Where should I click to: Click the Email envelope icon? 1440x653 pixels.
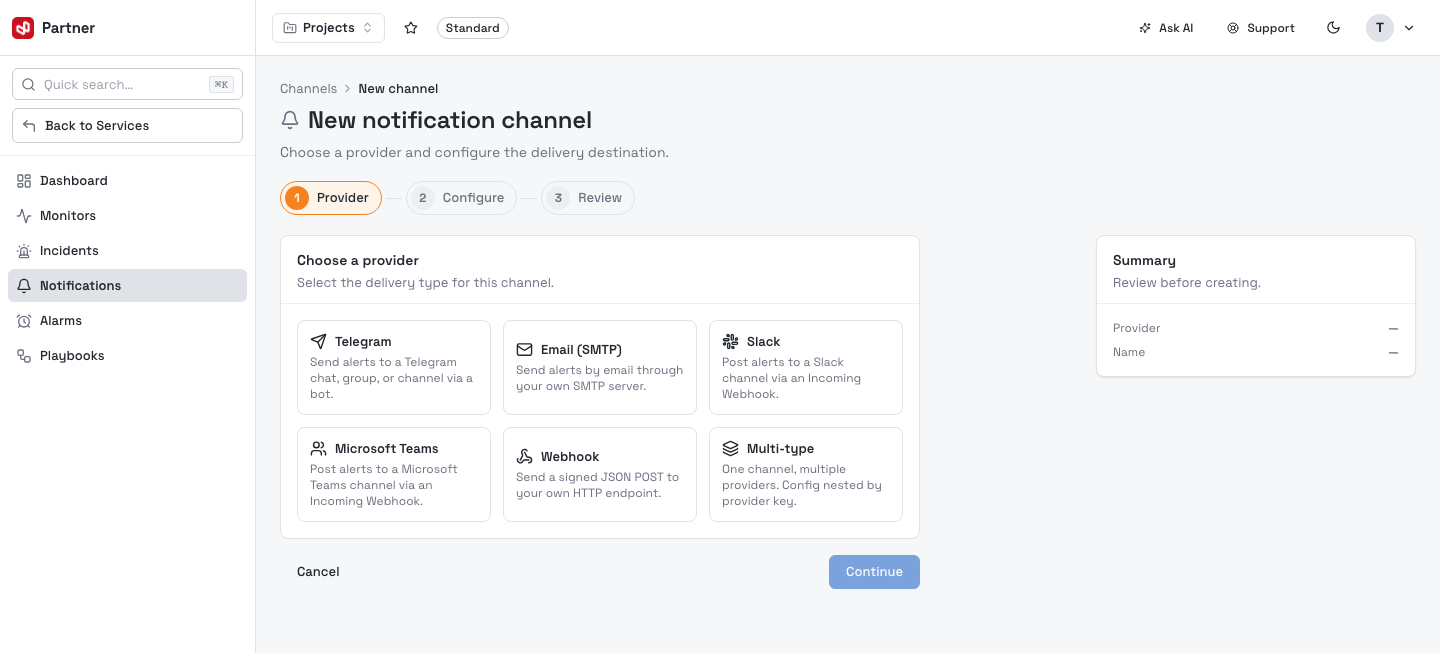[524, 350]
